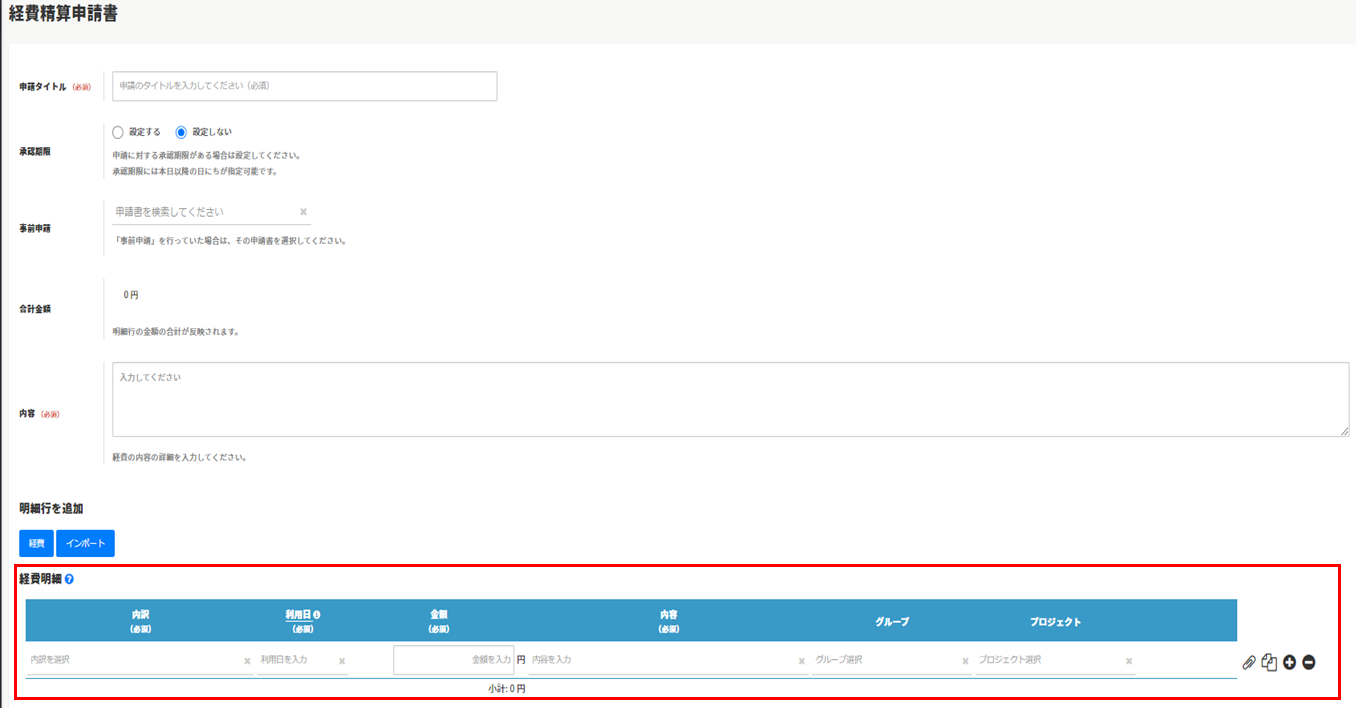The width and height of the screenshot is (1356, 708).
Task: Click the 金額を入力 amount field
Action: click(454, 660)
